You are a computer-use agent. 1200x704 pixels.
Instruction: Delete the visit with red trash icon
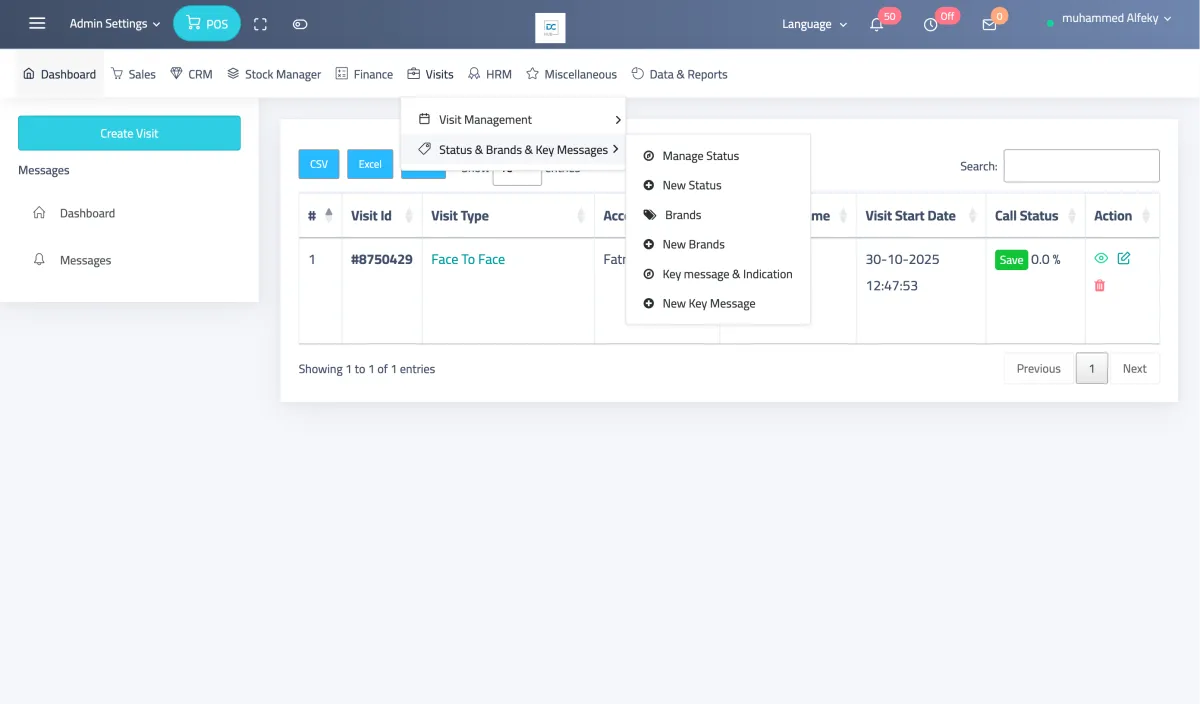[x=1099, y=285]
